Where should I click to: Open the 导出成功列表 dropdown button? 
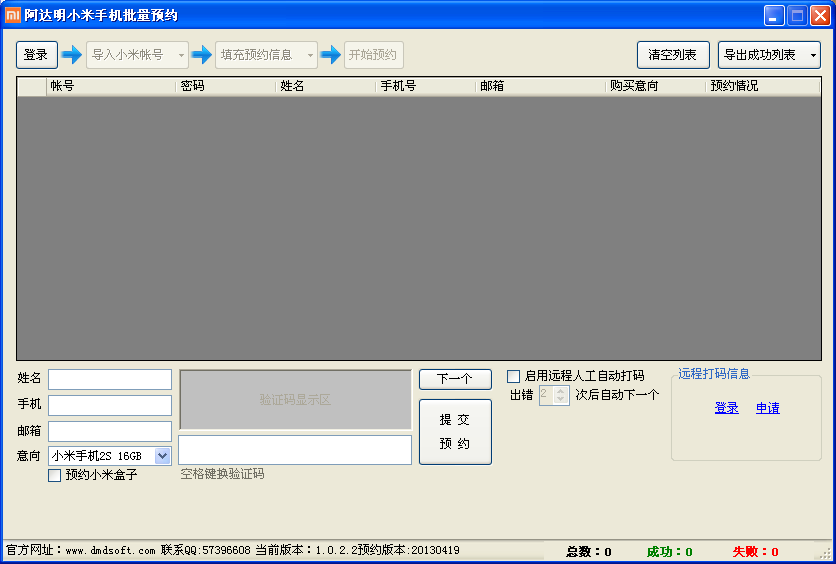tap(769, 55)
